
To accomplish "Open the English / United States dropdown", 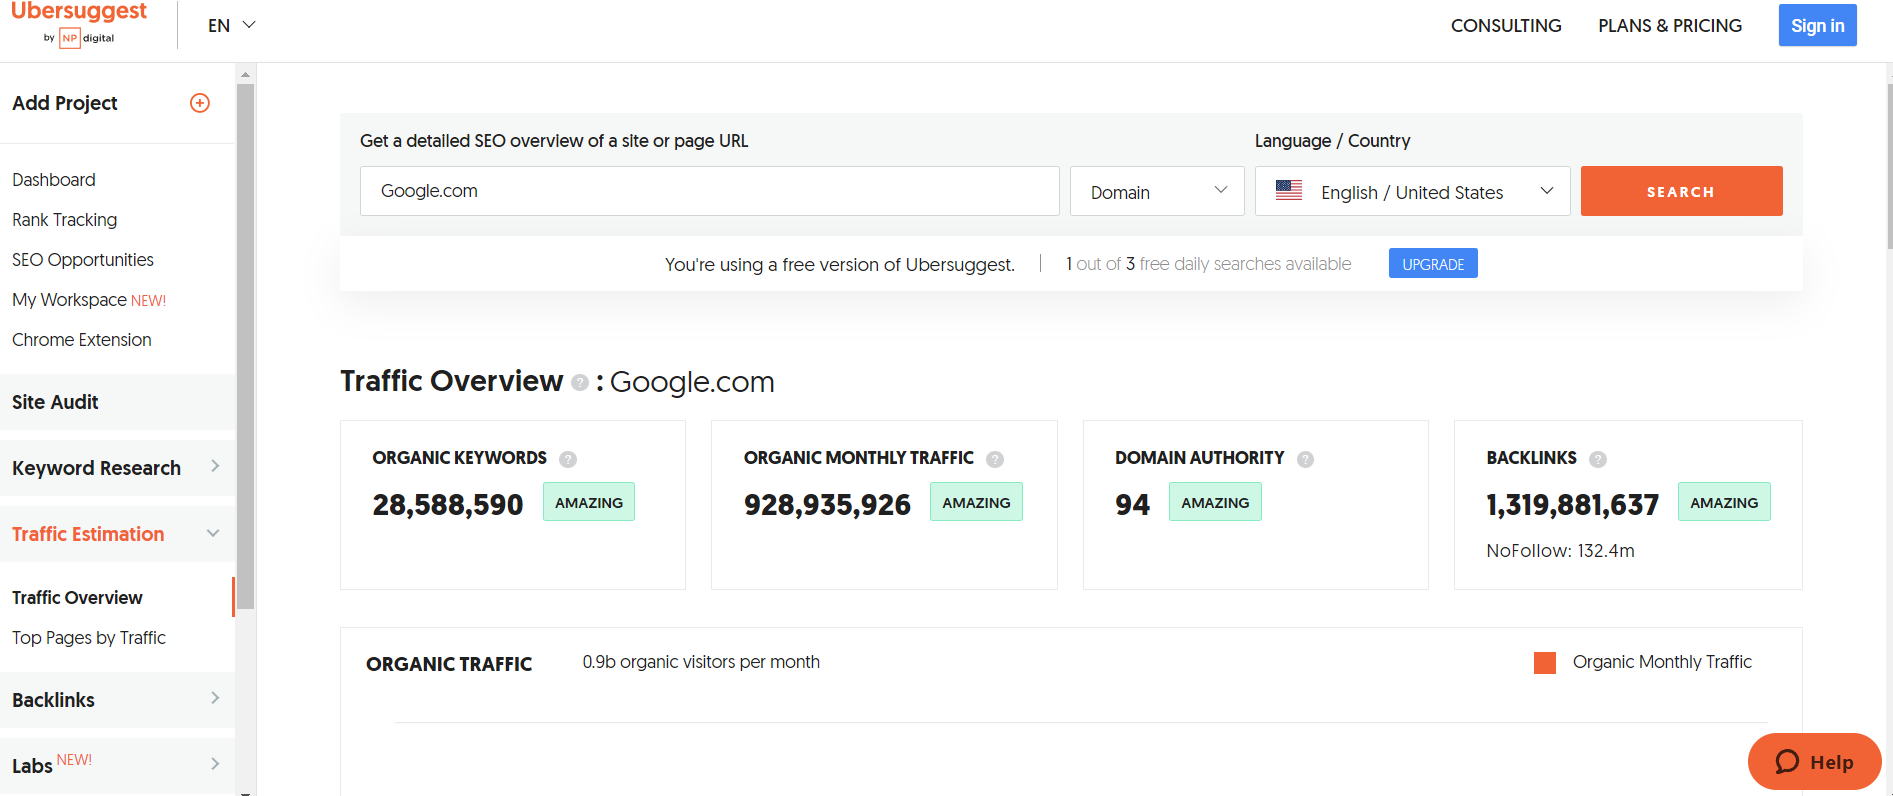I will 1412,191.
